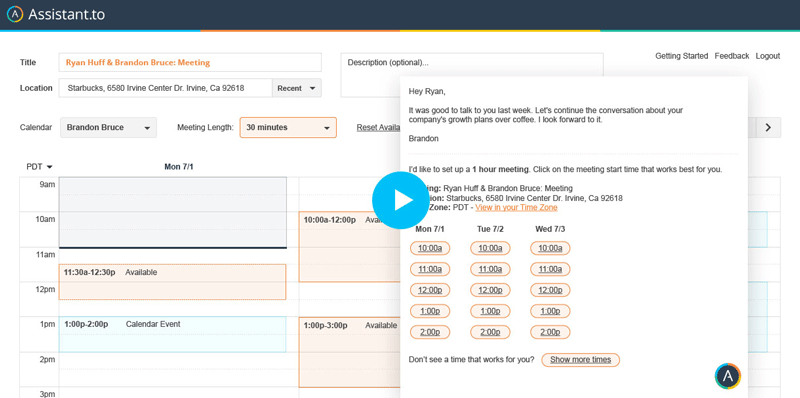Click the Reset Availability link
Image resolution: width=800 pixels, height=398 pixels.
pos(378,128)
